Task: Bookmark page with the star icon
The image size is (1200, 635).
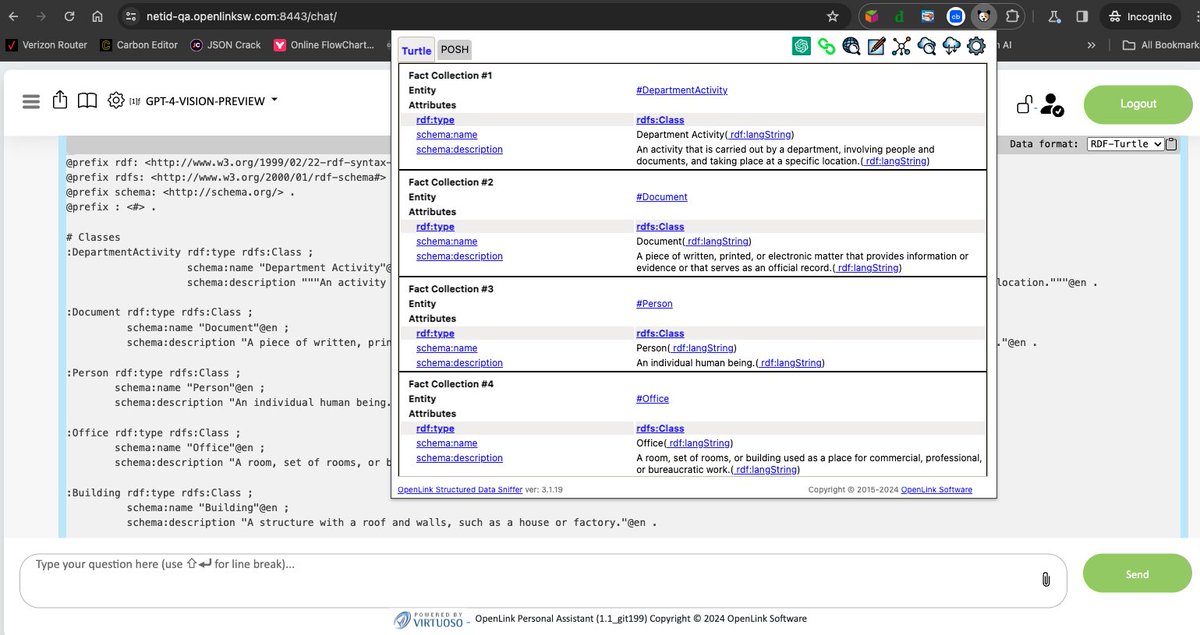Action: point(832,16)
